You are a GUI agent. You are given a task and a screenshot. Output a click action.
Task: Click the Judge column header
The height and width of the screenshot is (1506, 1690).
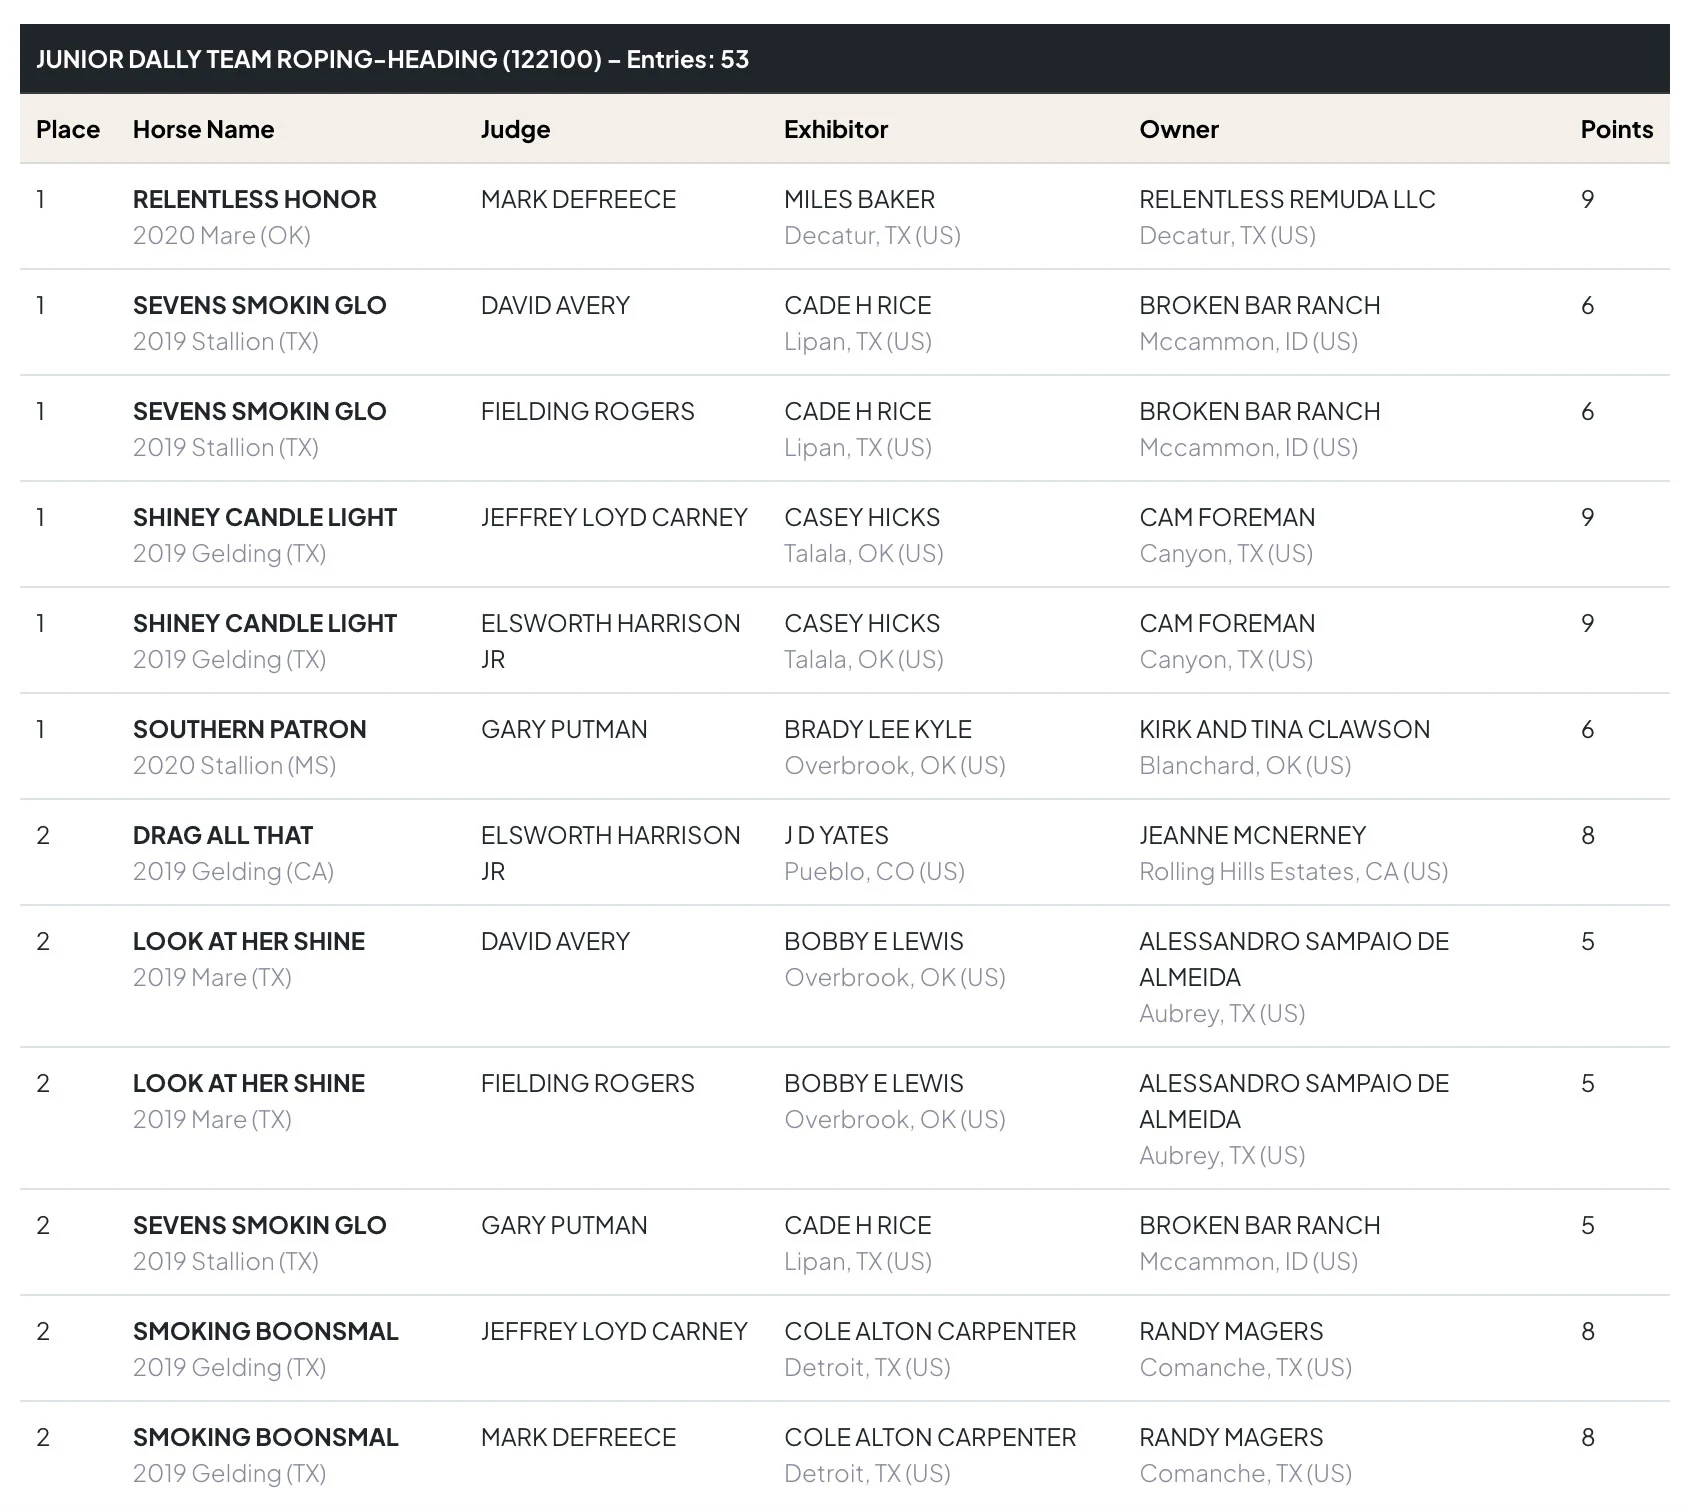(x=515, y=129)
